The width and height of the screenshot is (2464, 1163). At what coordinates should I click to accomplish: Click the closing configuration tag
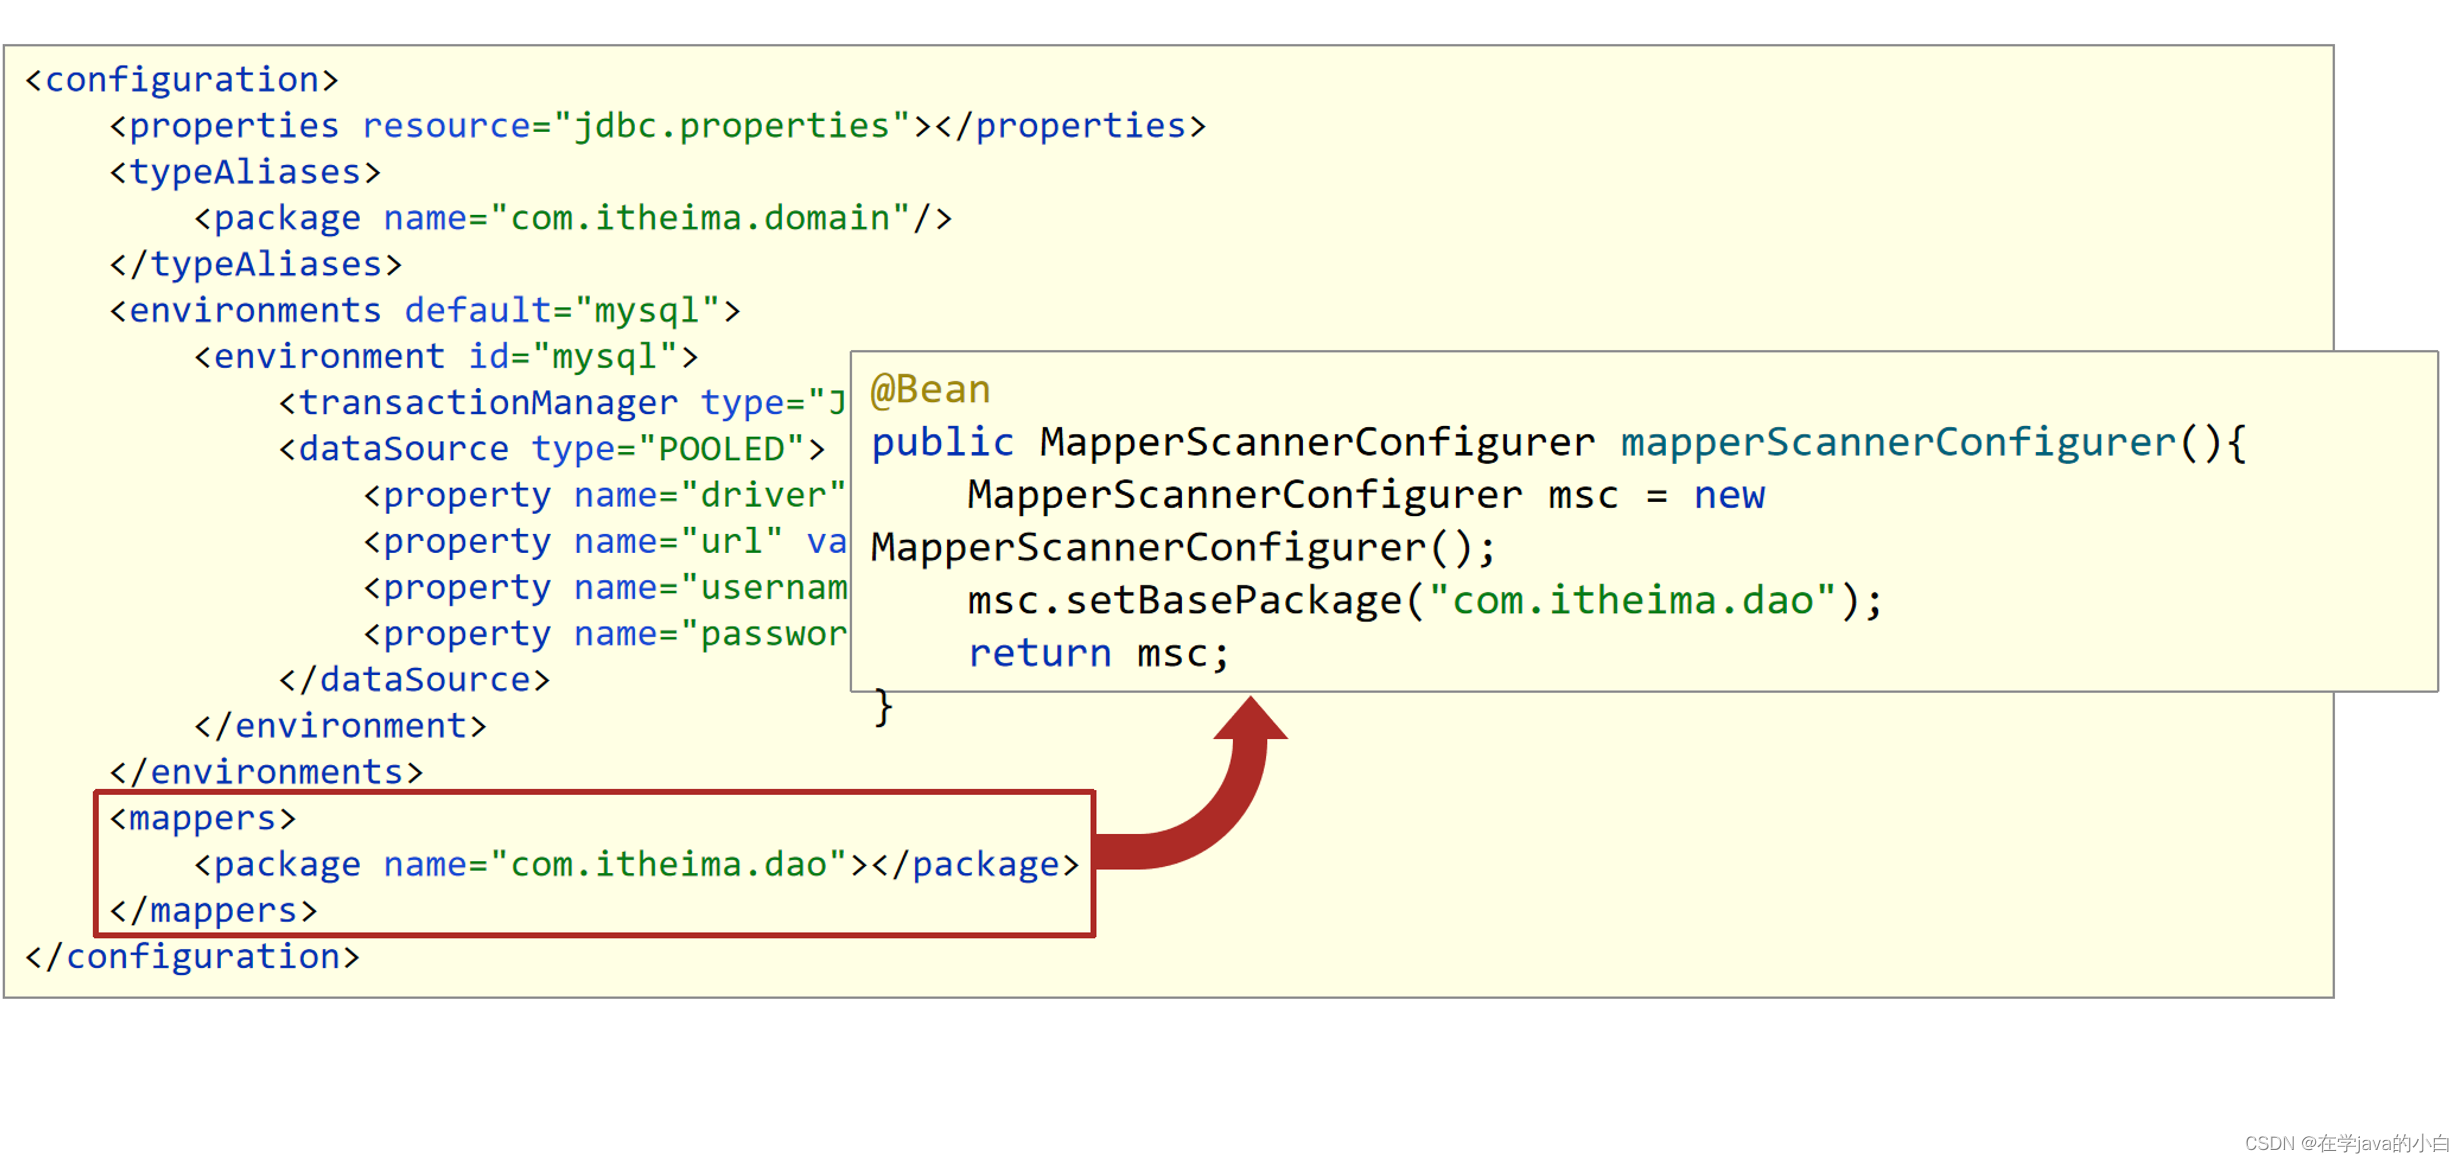tap(192, 957)
